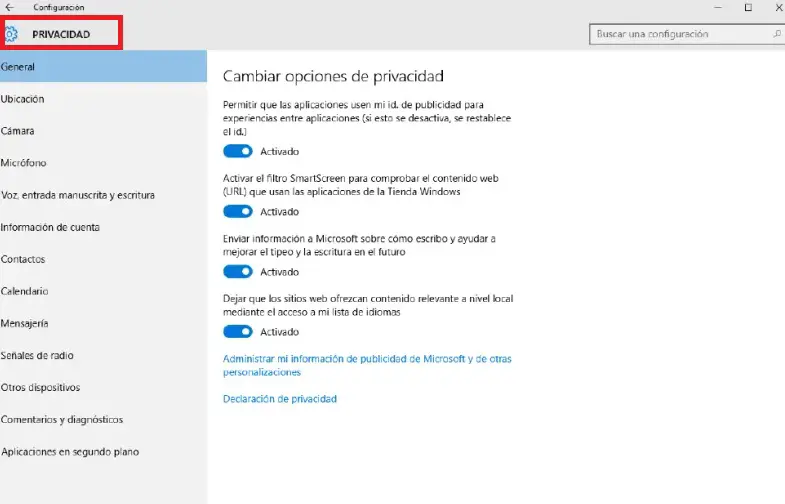785x504 pixels.
Task: Open Señales de radio settings
Action: tap(37, 355)
